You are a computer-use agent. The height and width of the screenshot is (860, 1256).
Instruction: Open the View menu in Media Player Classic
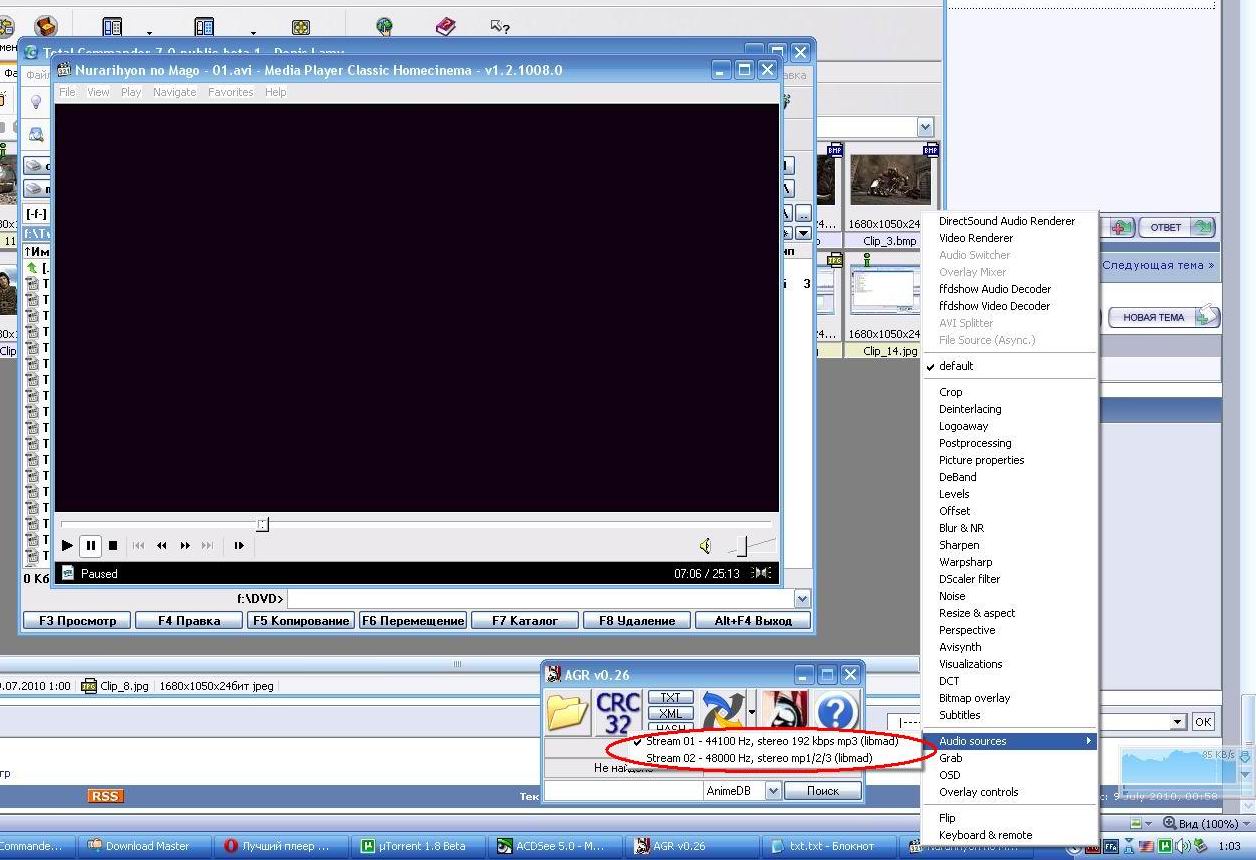pyautogui.click(x=98, y=92)
